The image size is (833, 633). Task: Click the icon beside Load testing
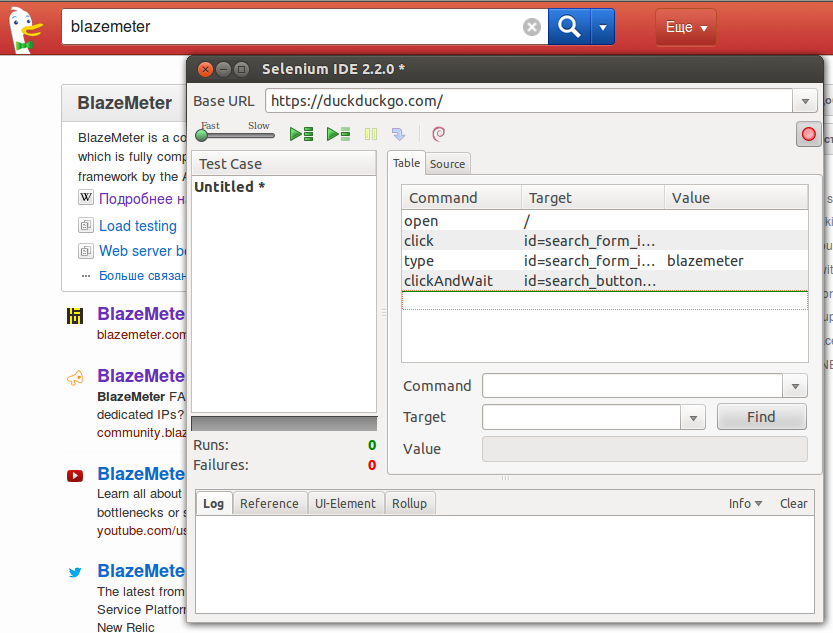(86, 226)
